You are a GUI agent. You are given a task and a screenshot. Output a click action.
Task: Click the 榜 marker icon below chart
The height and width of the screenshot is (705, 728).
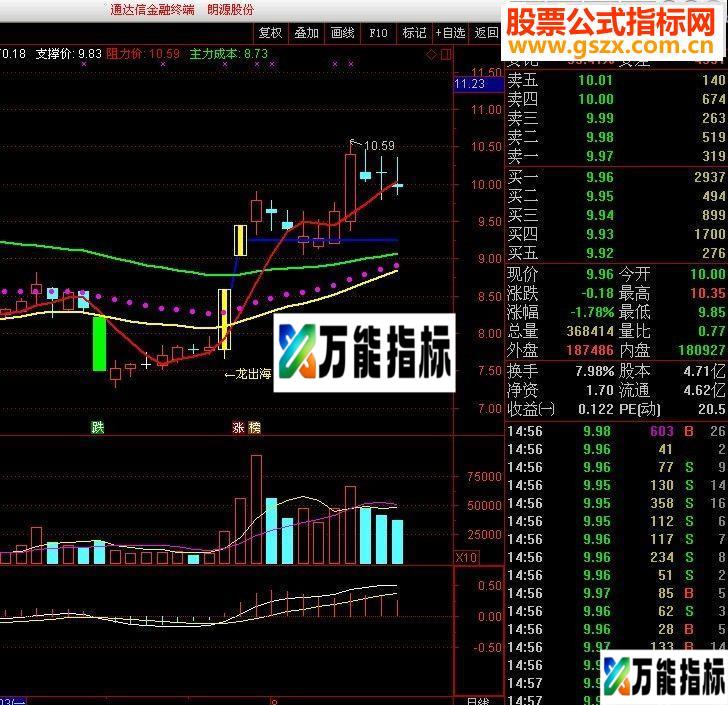[254, 427]
